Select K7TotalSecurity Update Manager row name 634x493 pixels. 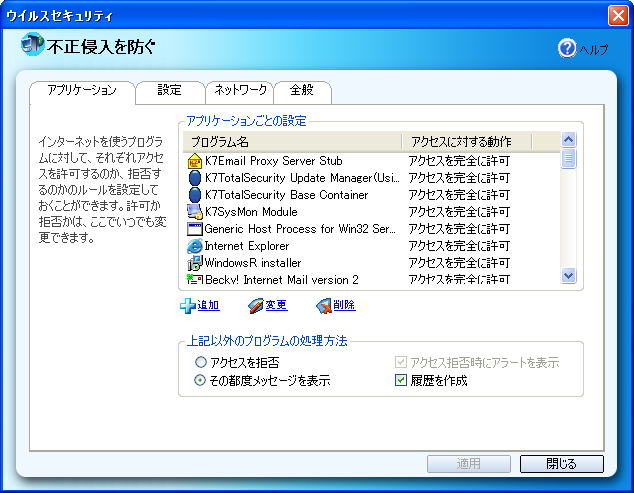(302, 178)
